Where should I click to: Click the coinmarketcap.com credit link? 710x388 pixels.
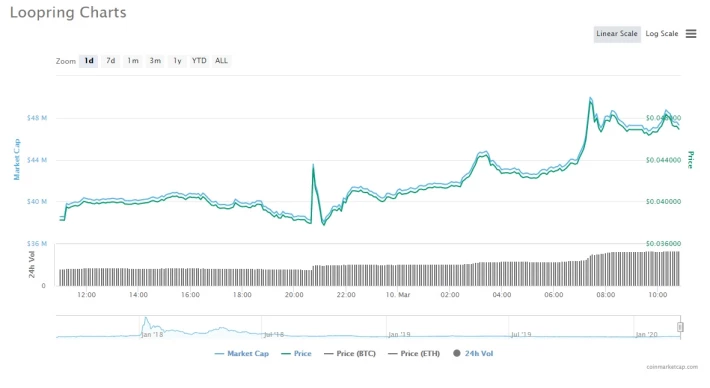coord(672,367)
